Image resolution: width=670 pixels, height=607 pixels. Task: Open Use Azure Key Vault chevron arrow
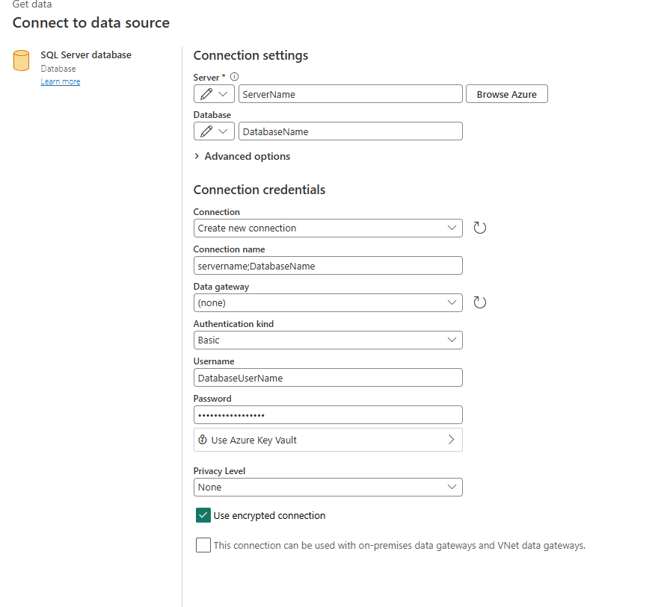click(451, 440)
